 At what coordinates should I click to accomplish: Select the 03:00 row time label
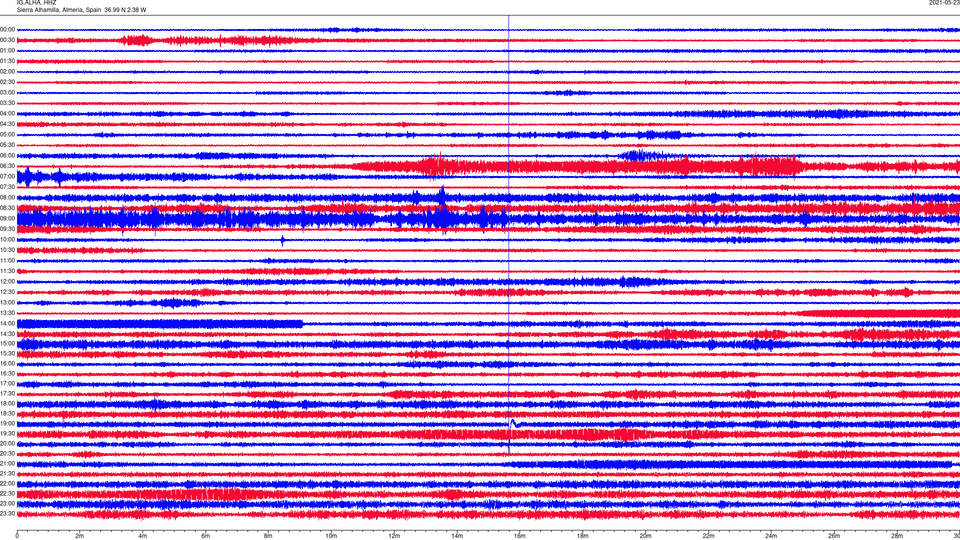coord(7,92)
